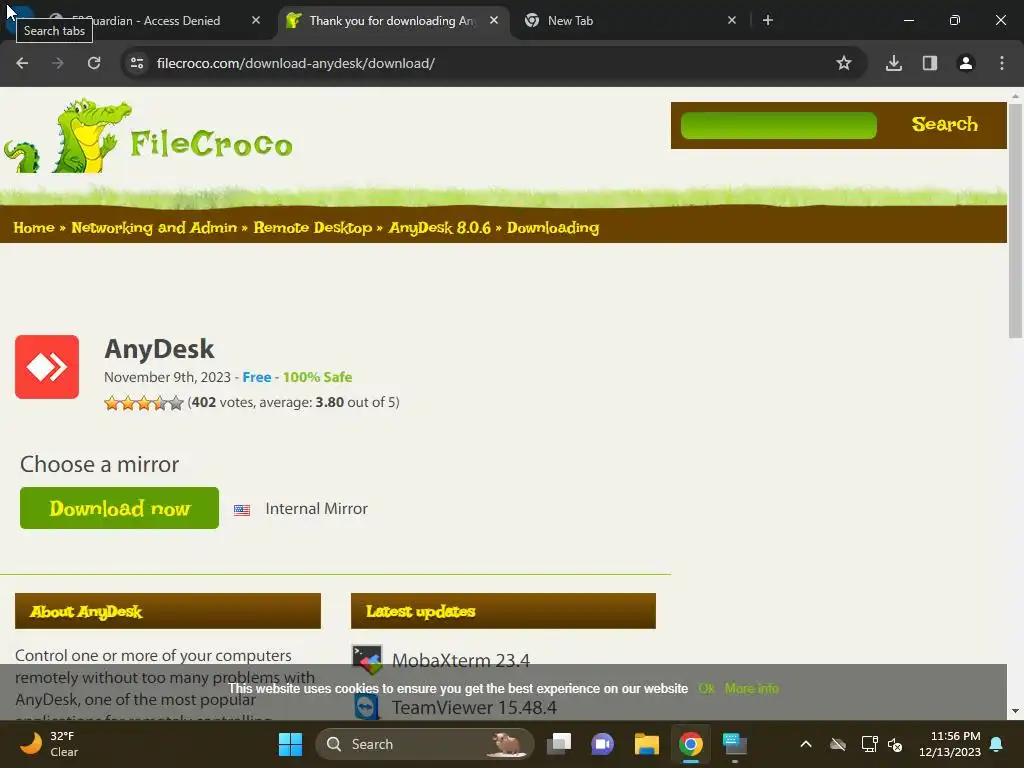Bookmark this page with the star icon
Image resolution: width=1024 pixels, height=768 pixels.
click(844, 63)
